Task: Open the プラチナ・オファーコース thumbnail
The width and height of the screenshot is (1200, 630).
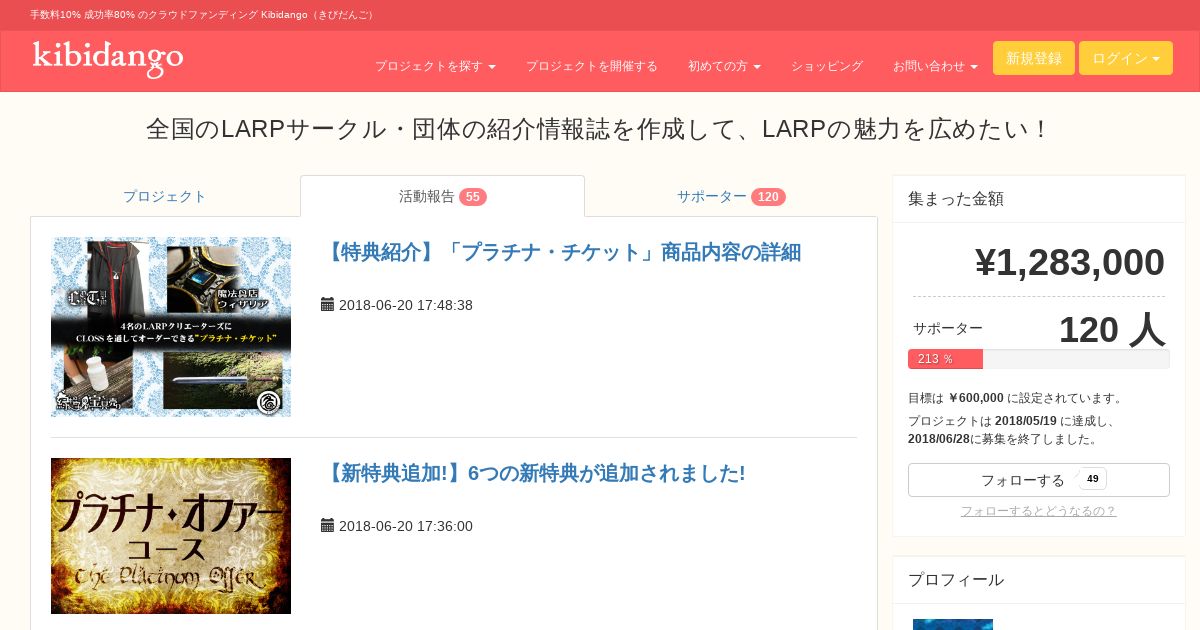Action: pos(171,536)
